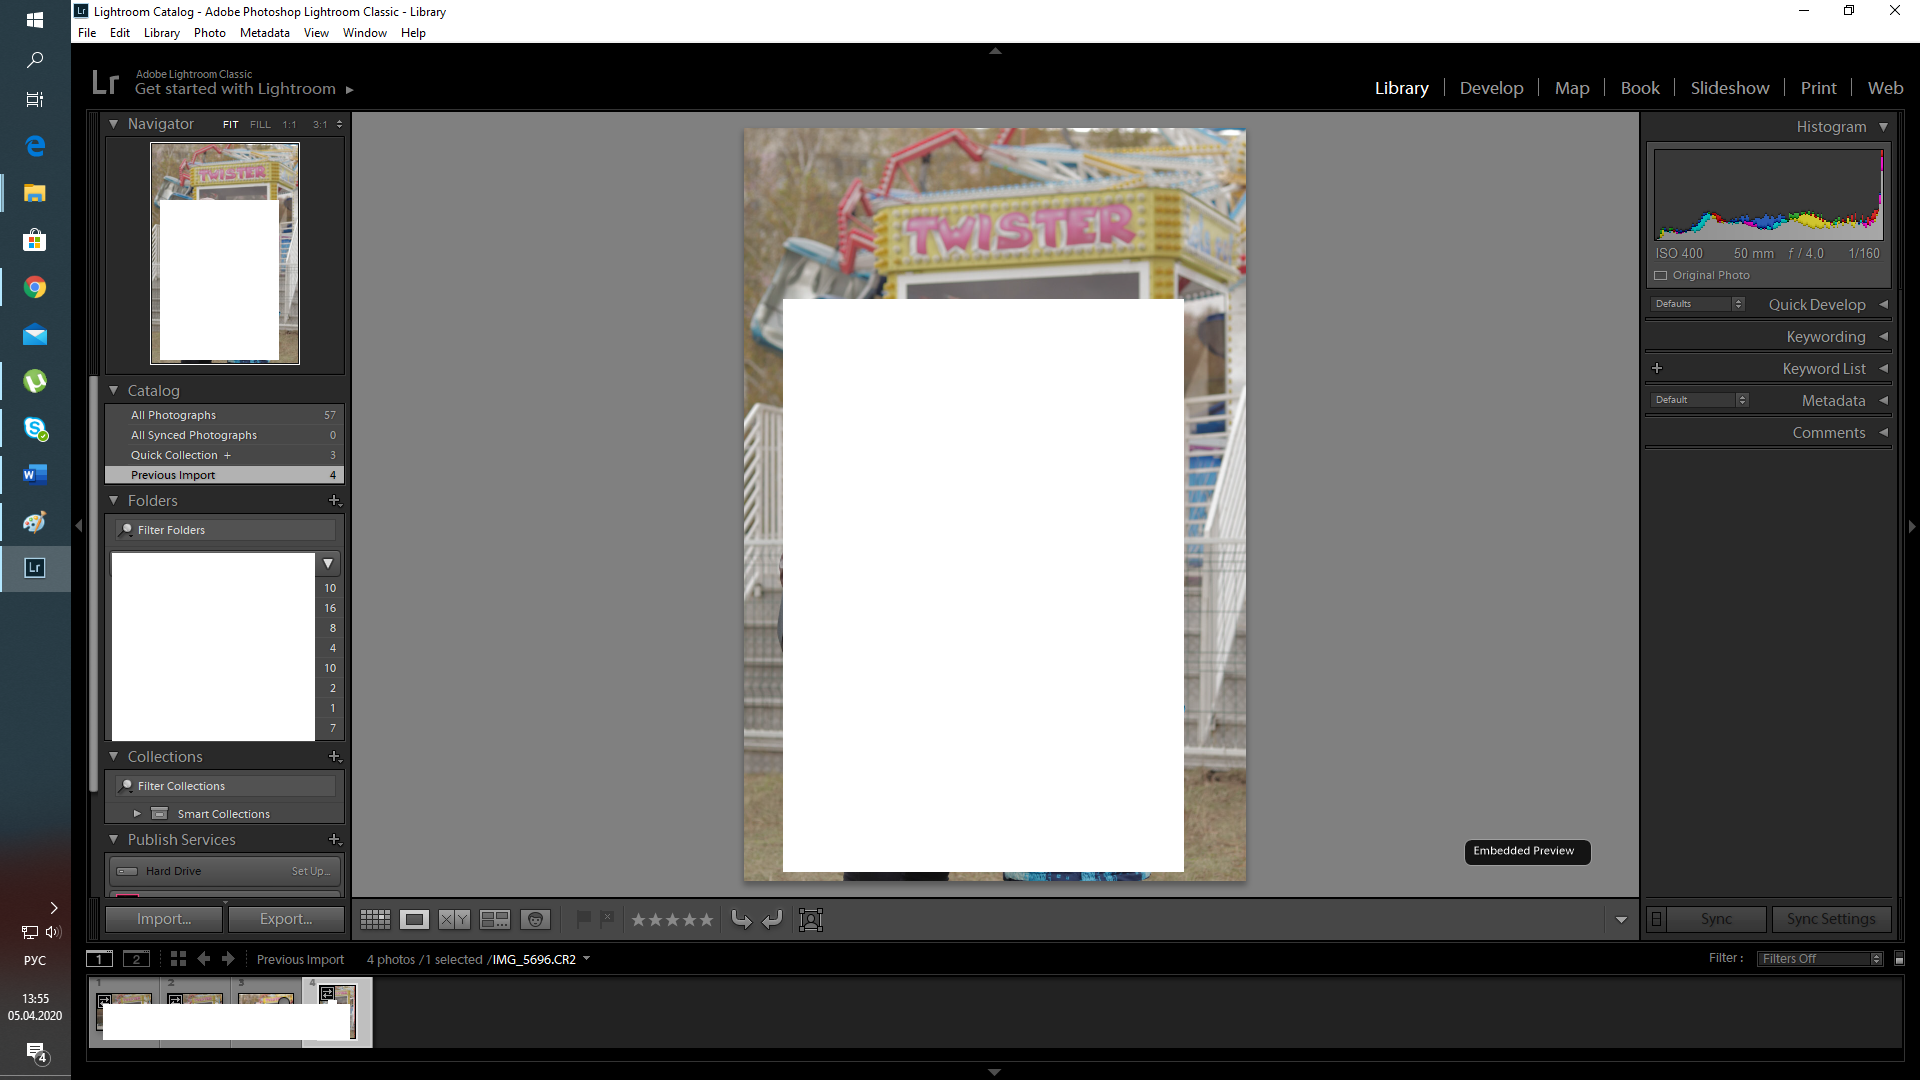The width and height of the screenshot is (1920, 1080).
Task: Switch to the Map module
Action: tap(1572, 88)
